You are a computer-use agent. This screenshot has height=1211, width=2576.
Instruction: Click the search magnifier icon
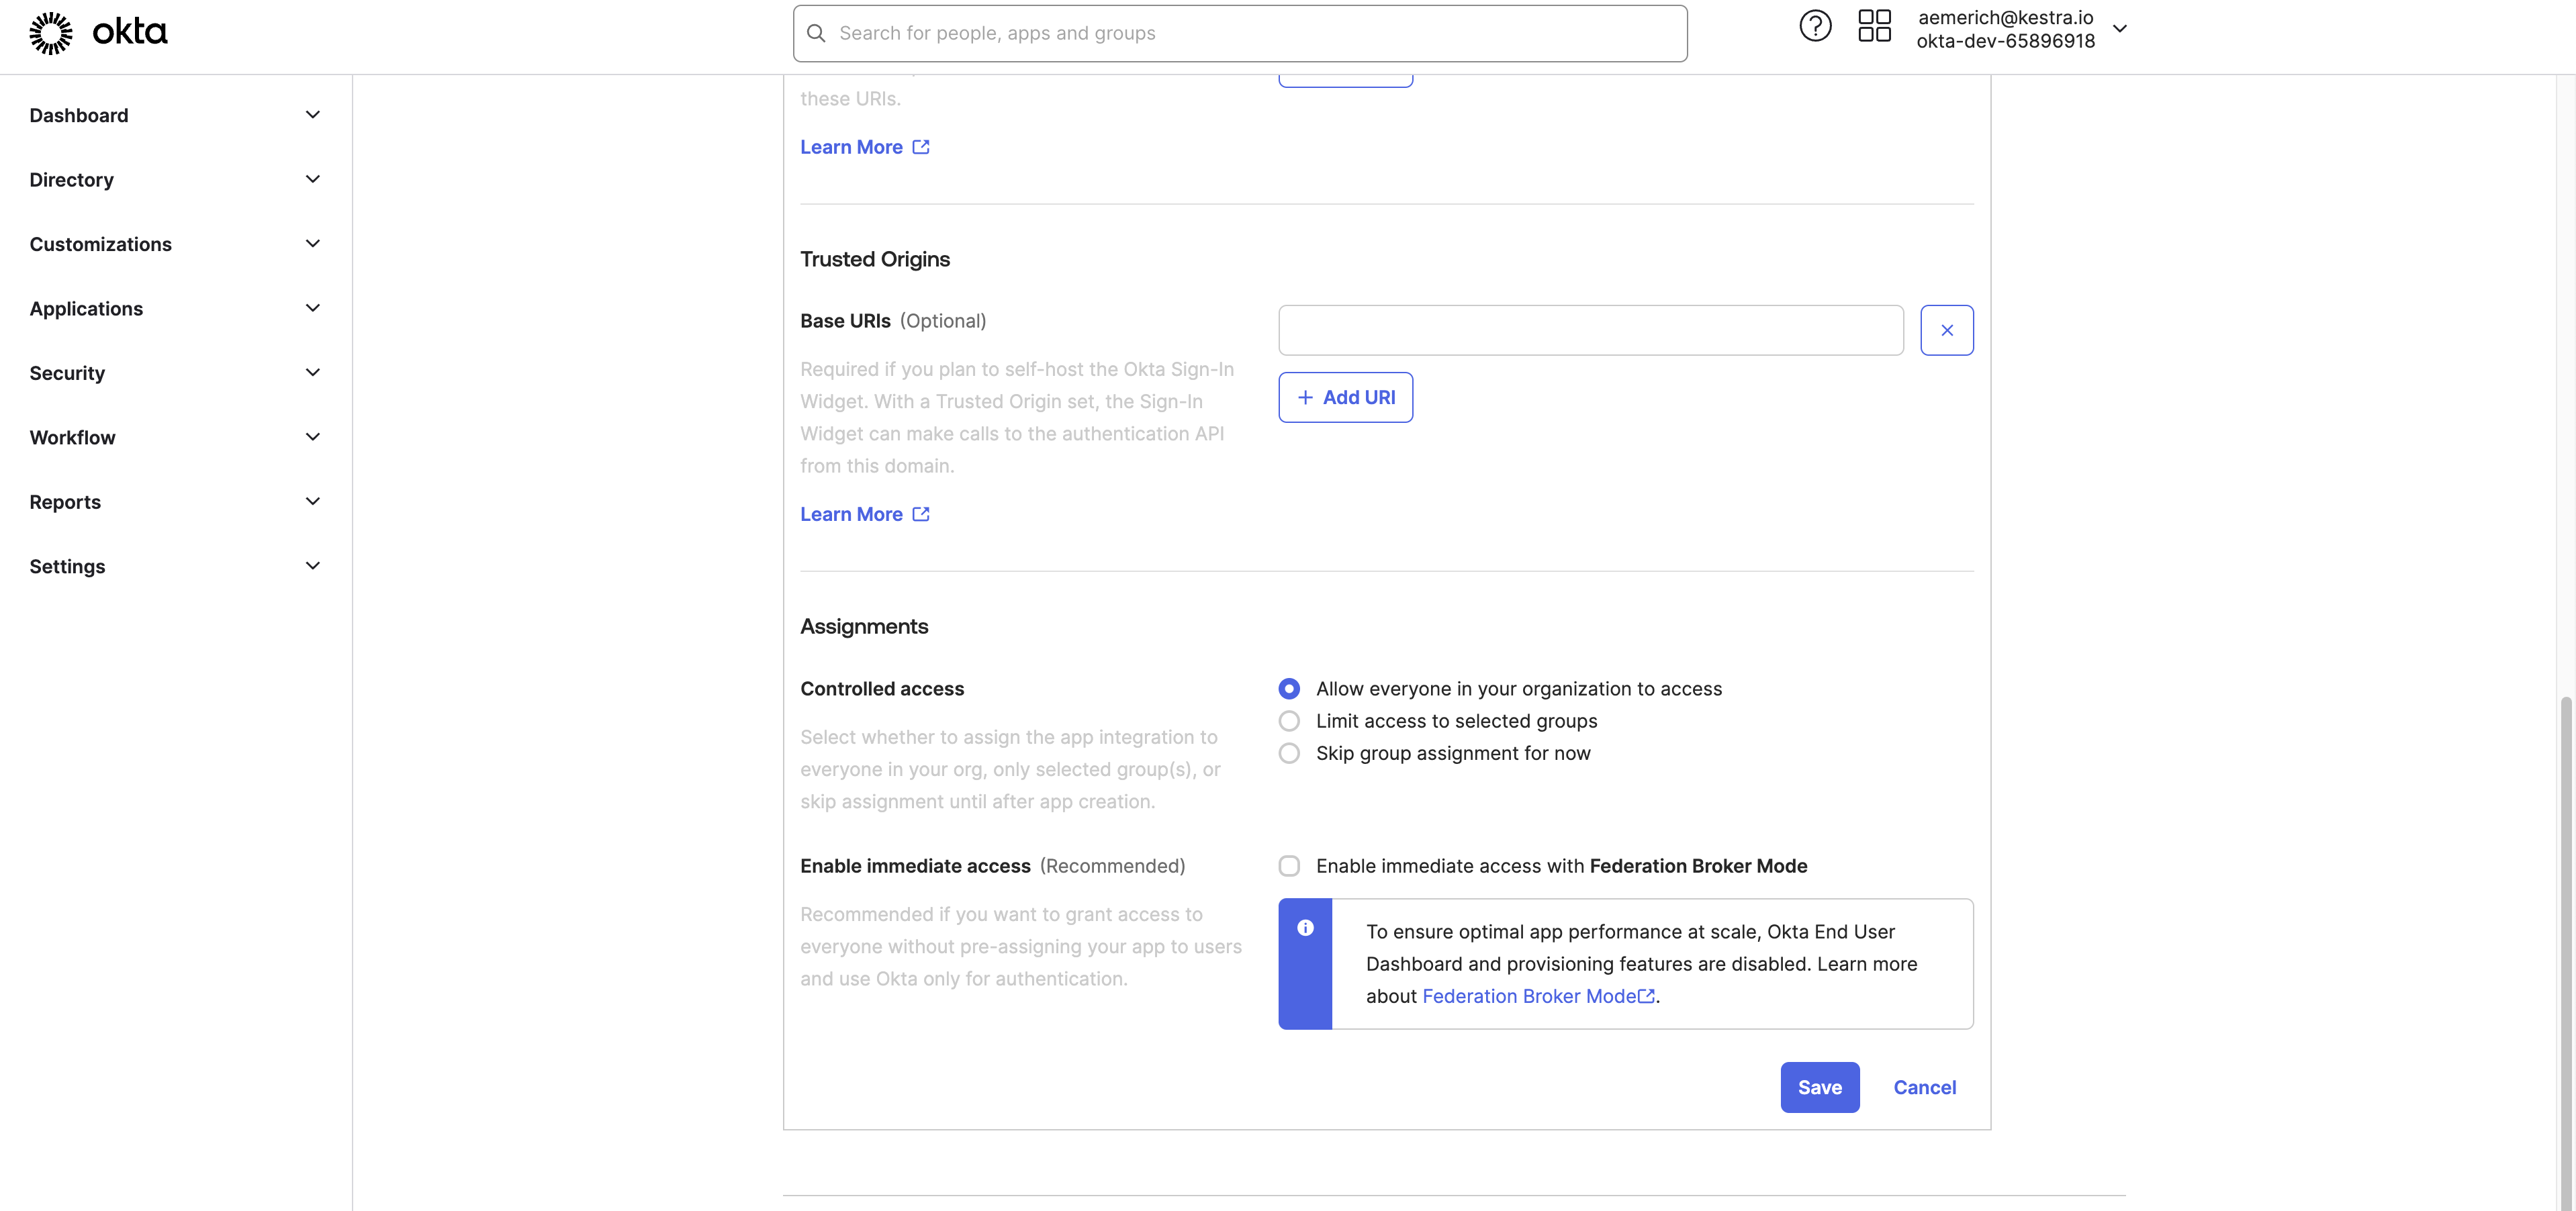click(816, 33)
